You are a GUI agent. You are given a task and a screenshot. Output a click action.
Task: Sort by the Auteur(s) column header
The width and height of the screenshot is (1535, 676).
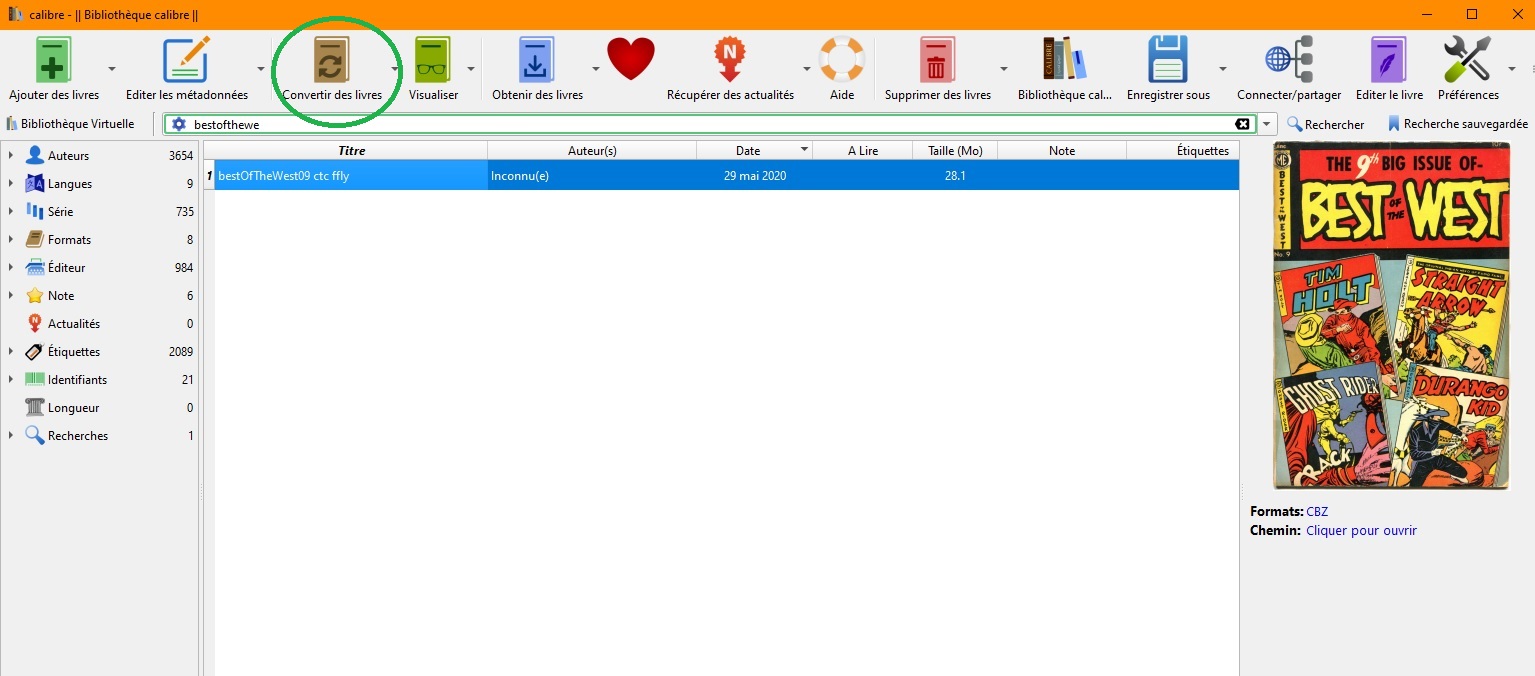tap(592, 151)
